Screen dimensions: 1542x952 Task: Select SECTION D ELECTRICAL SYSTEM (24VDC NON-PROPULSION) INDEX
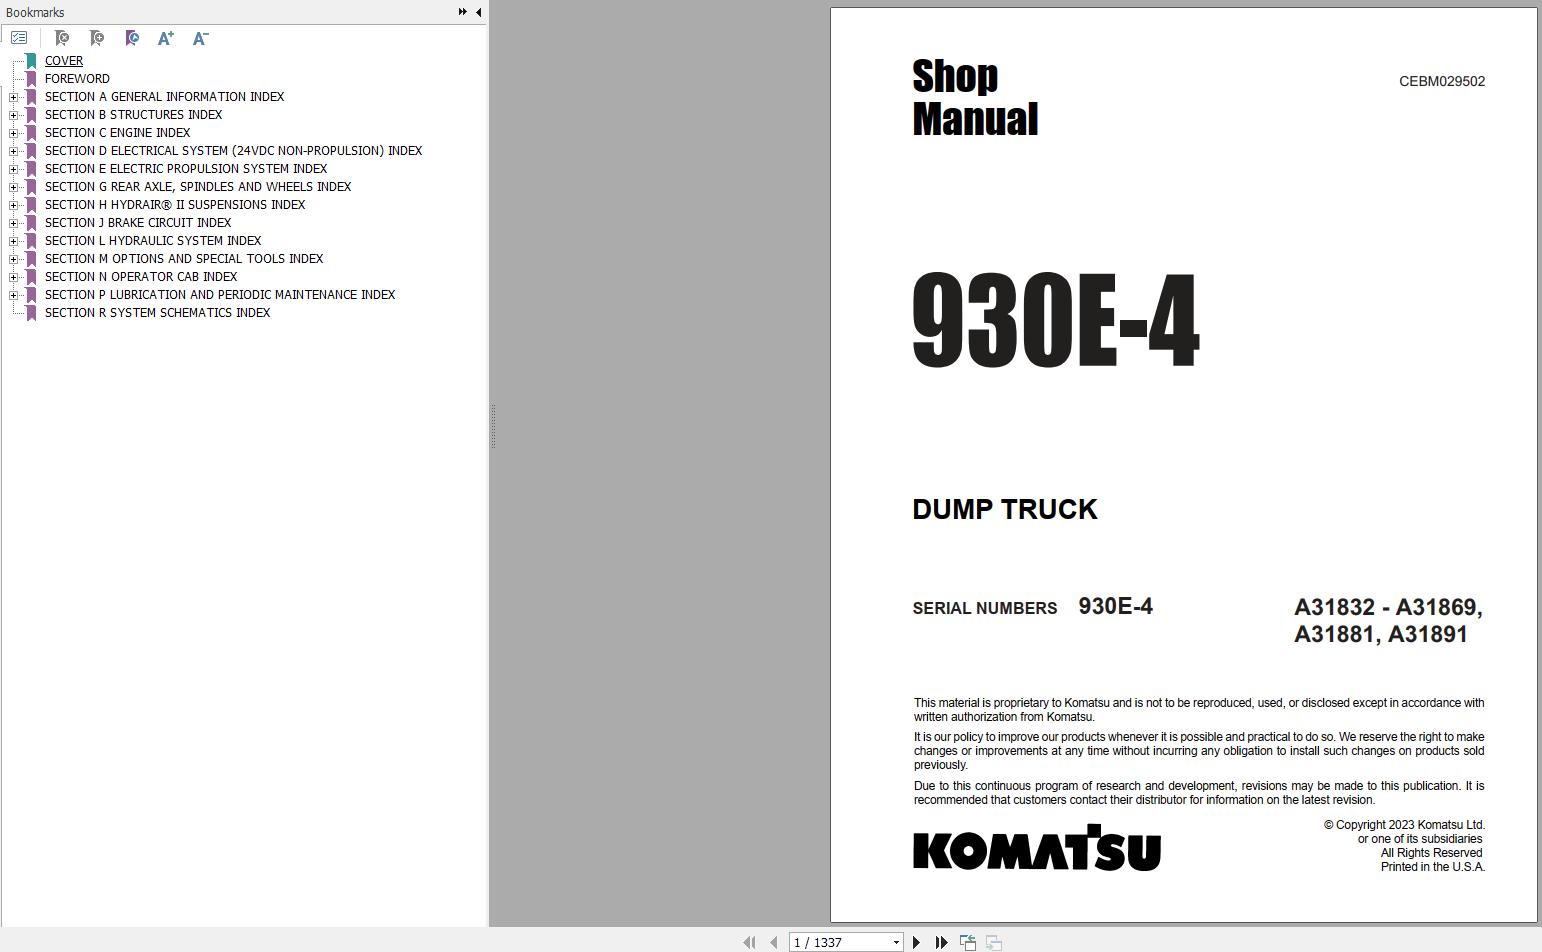(x=233, y=151)
